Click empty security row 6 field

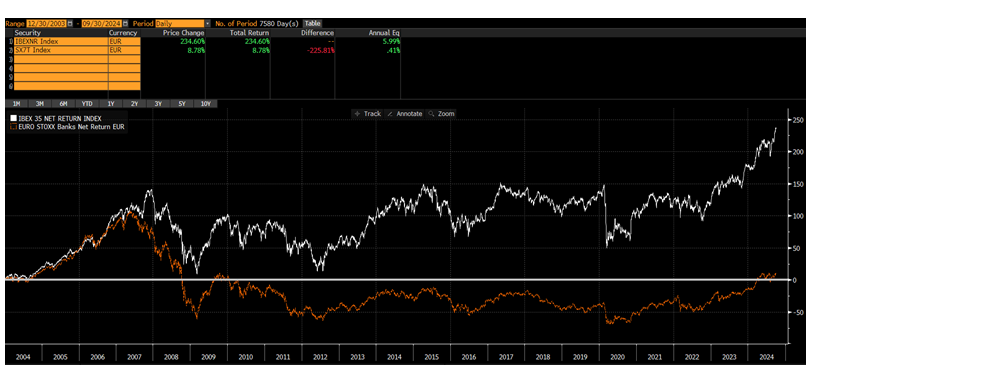[61, 86]
